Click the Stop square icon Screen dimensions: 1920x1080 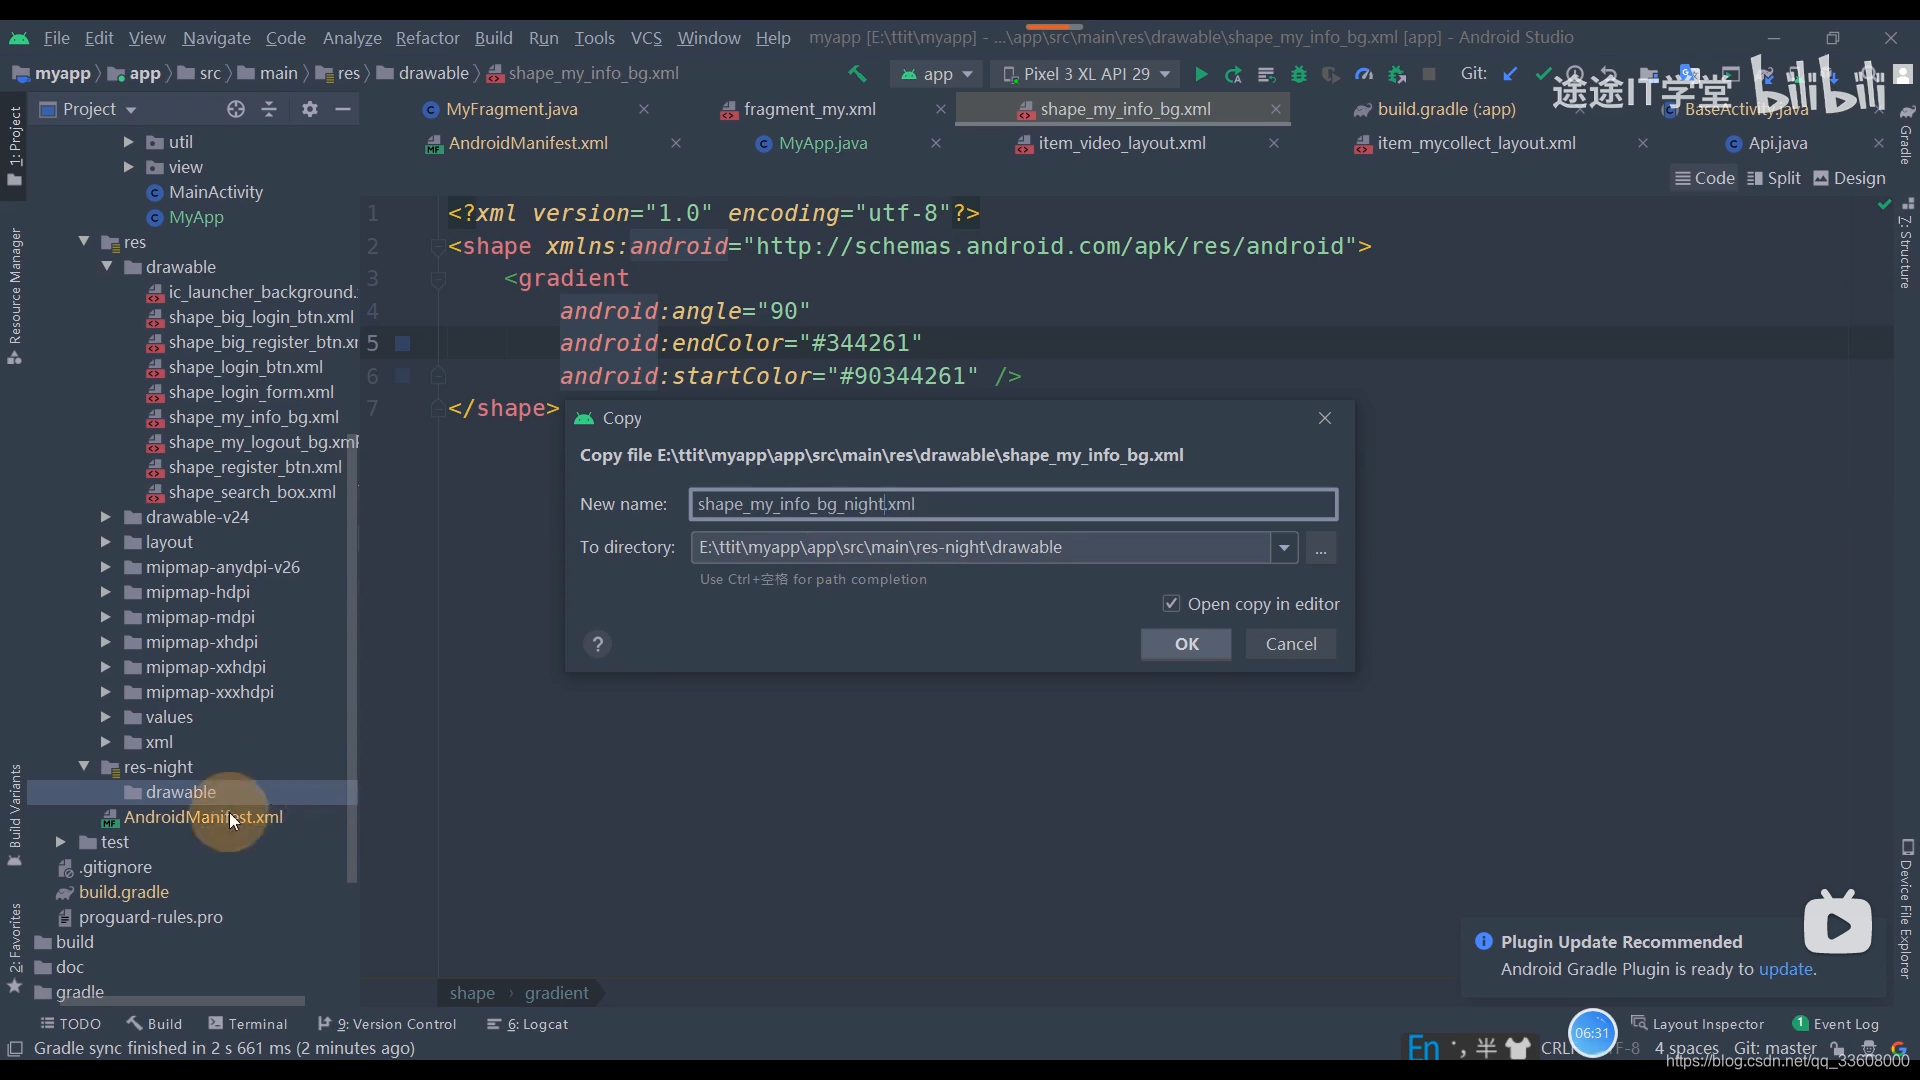[x=1429, y=74]
